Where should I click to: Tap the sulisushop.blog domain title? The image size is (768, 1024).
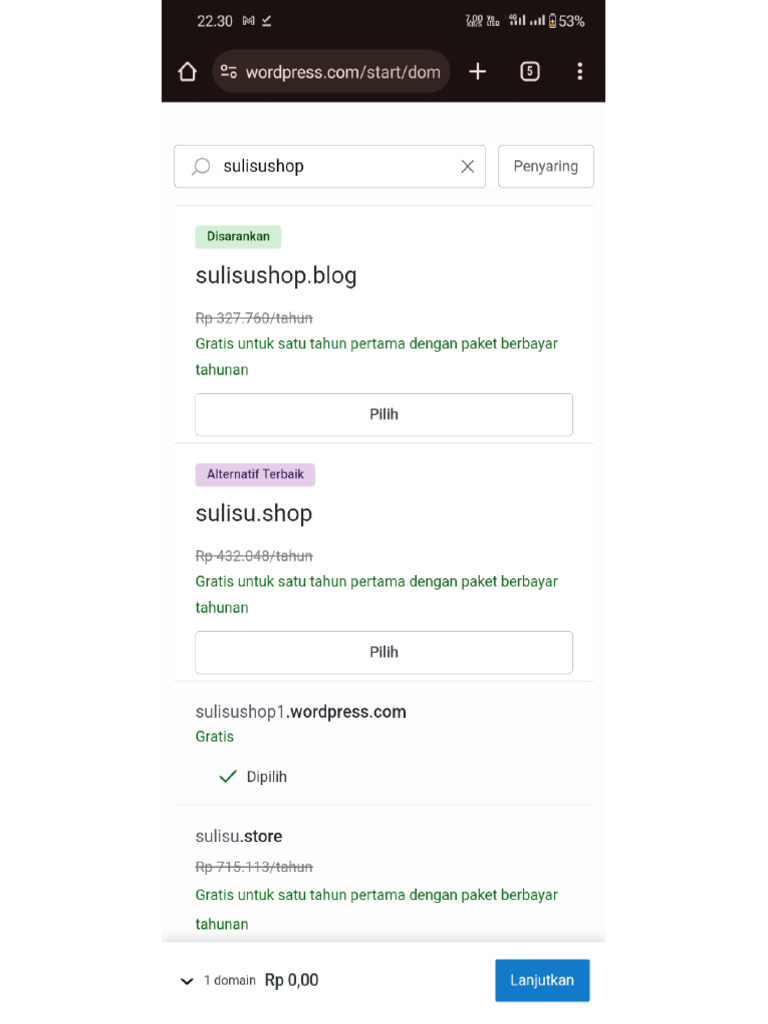point(276,276)
